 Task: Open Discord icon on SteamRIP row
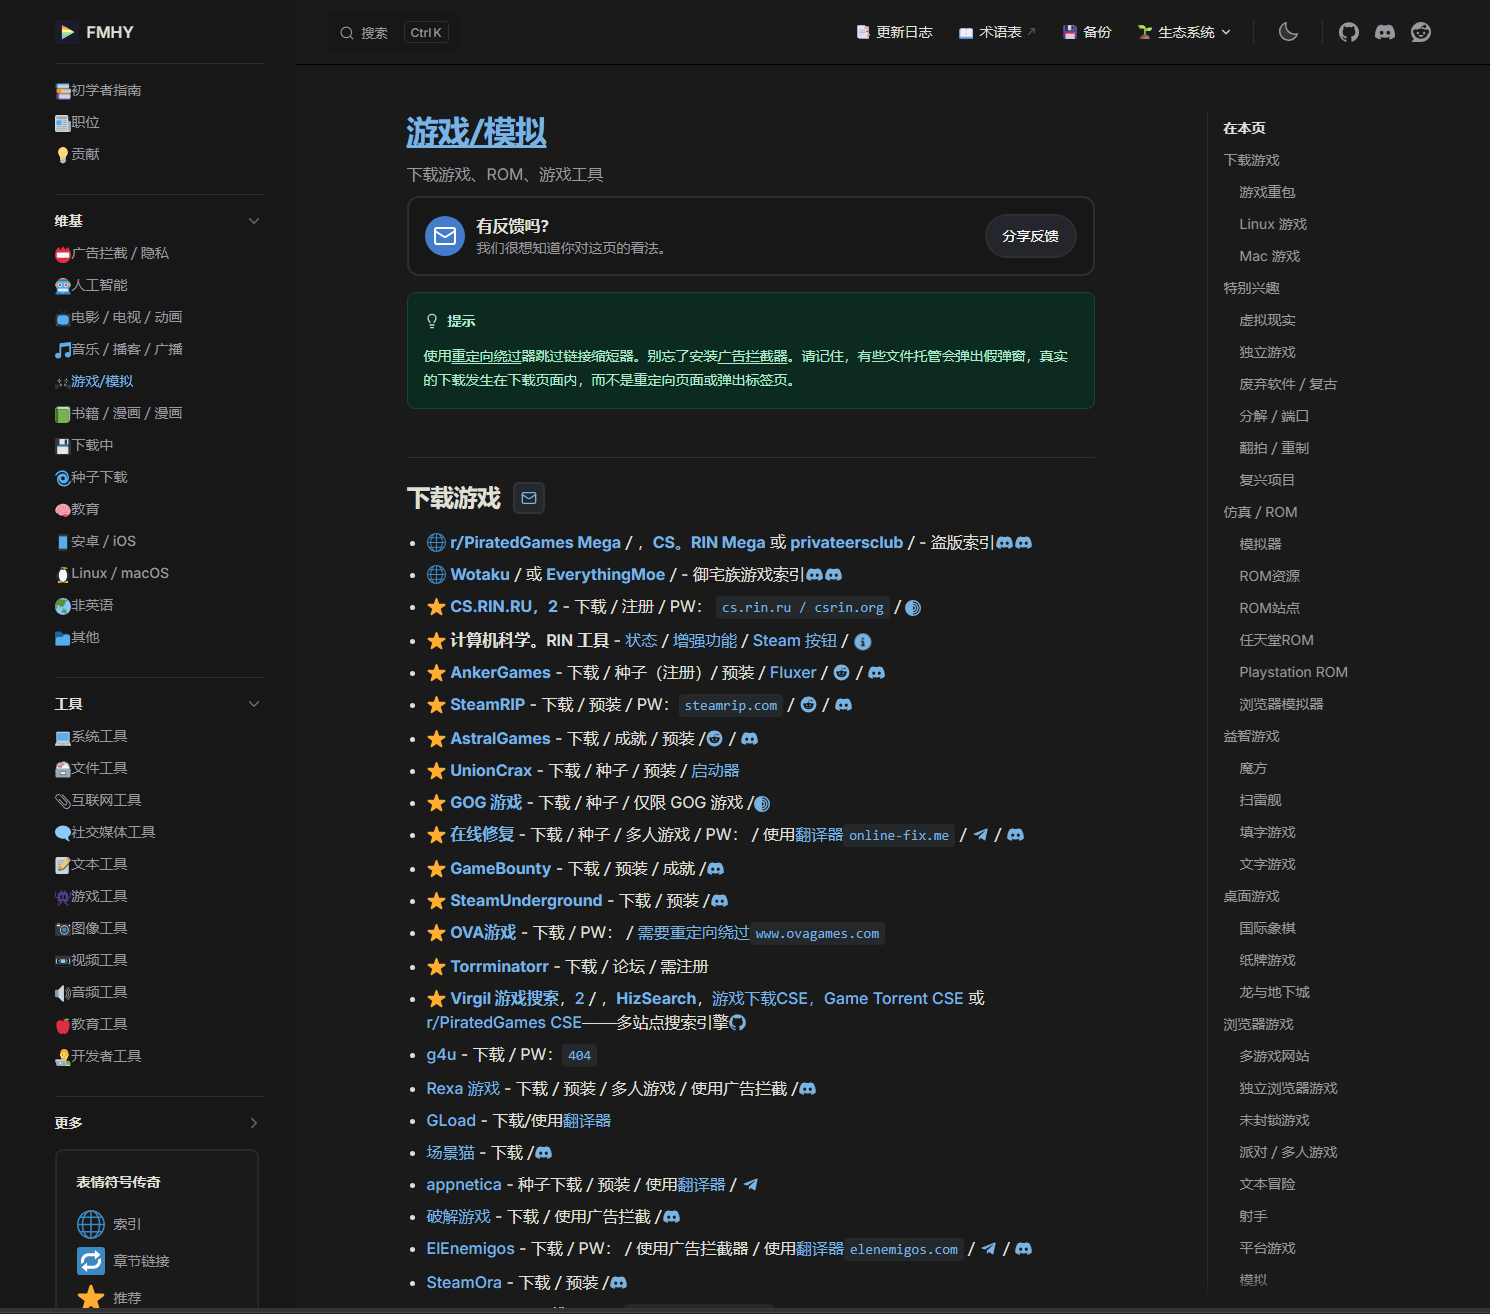843,705
